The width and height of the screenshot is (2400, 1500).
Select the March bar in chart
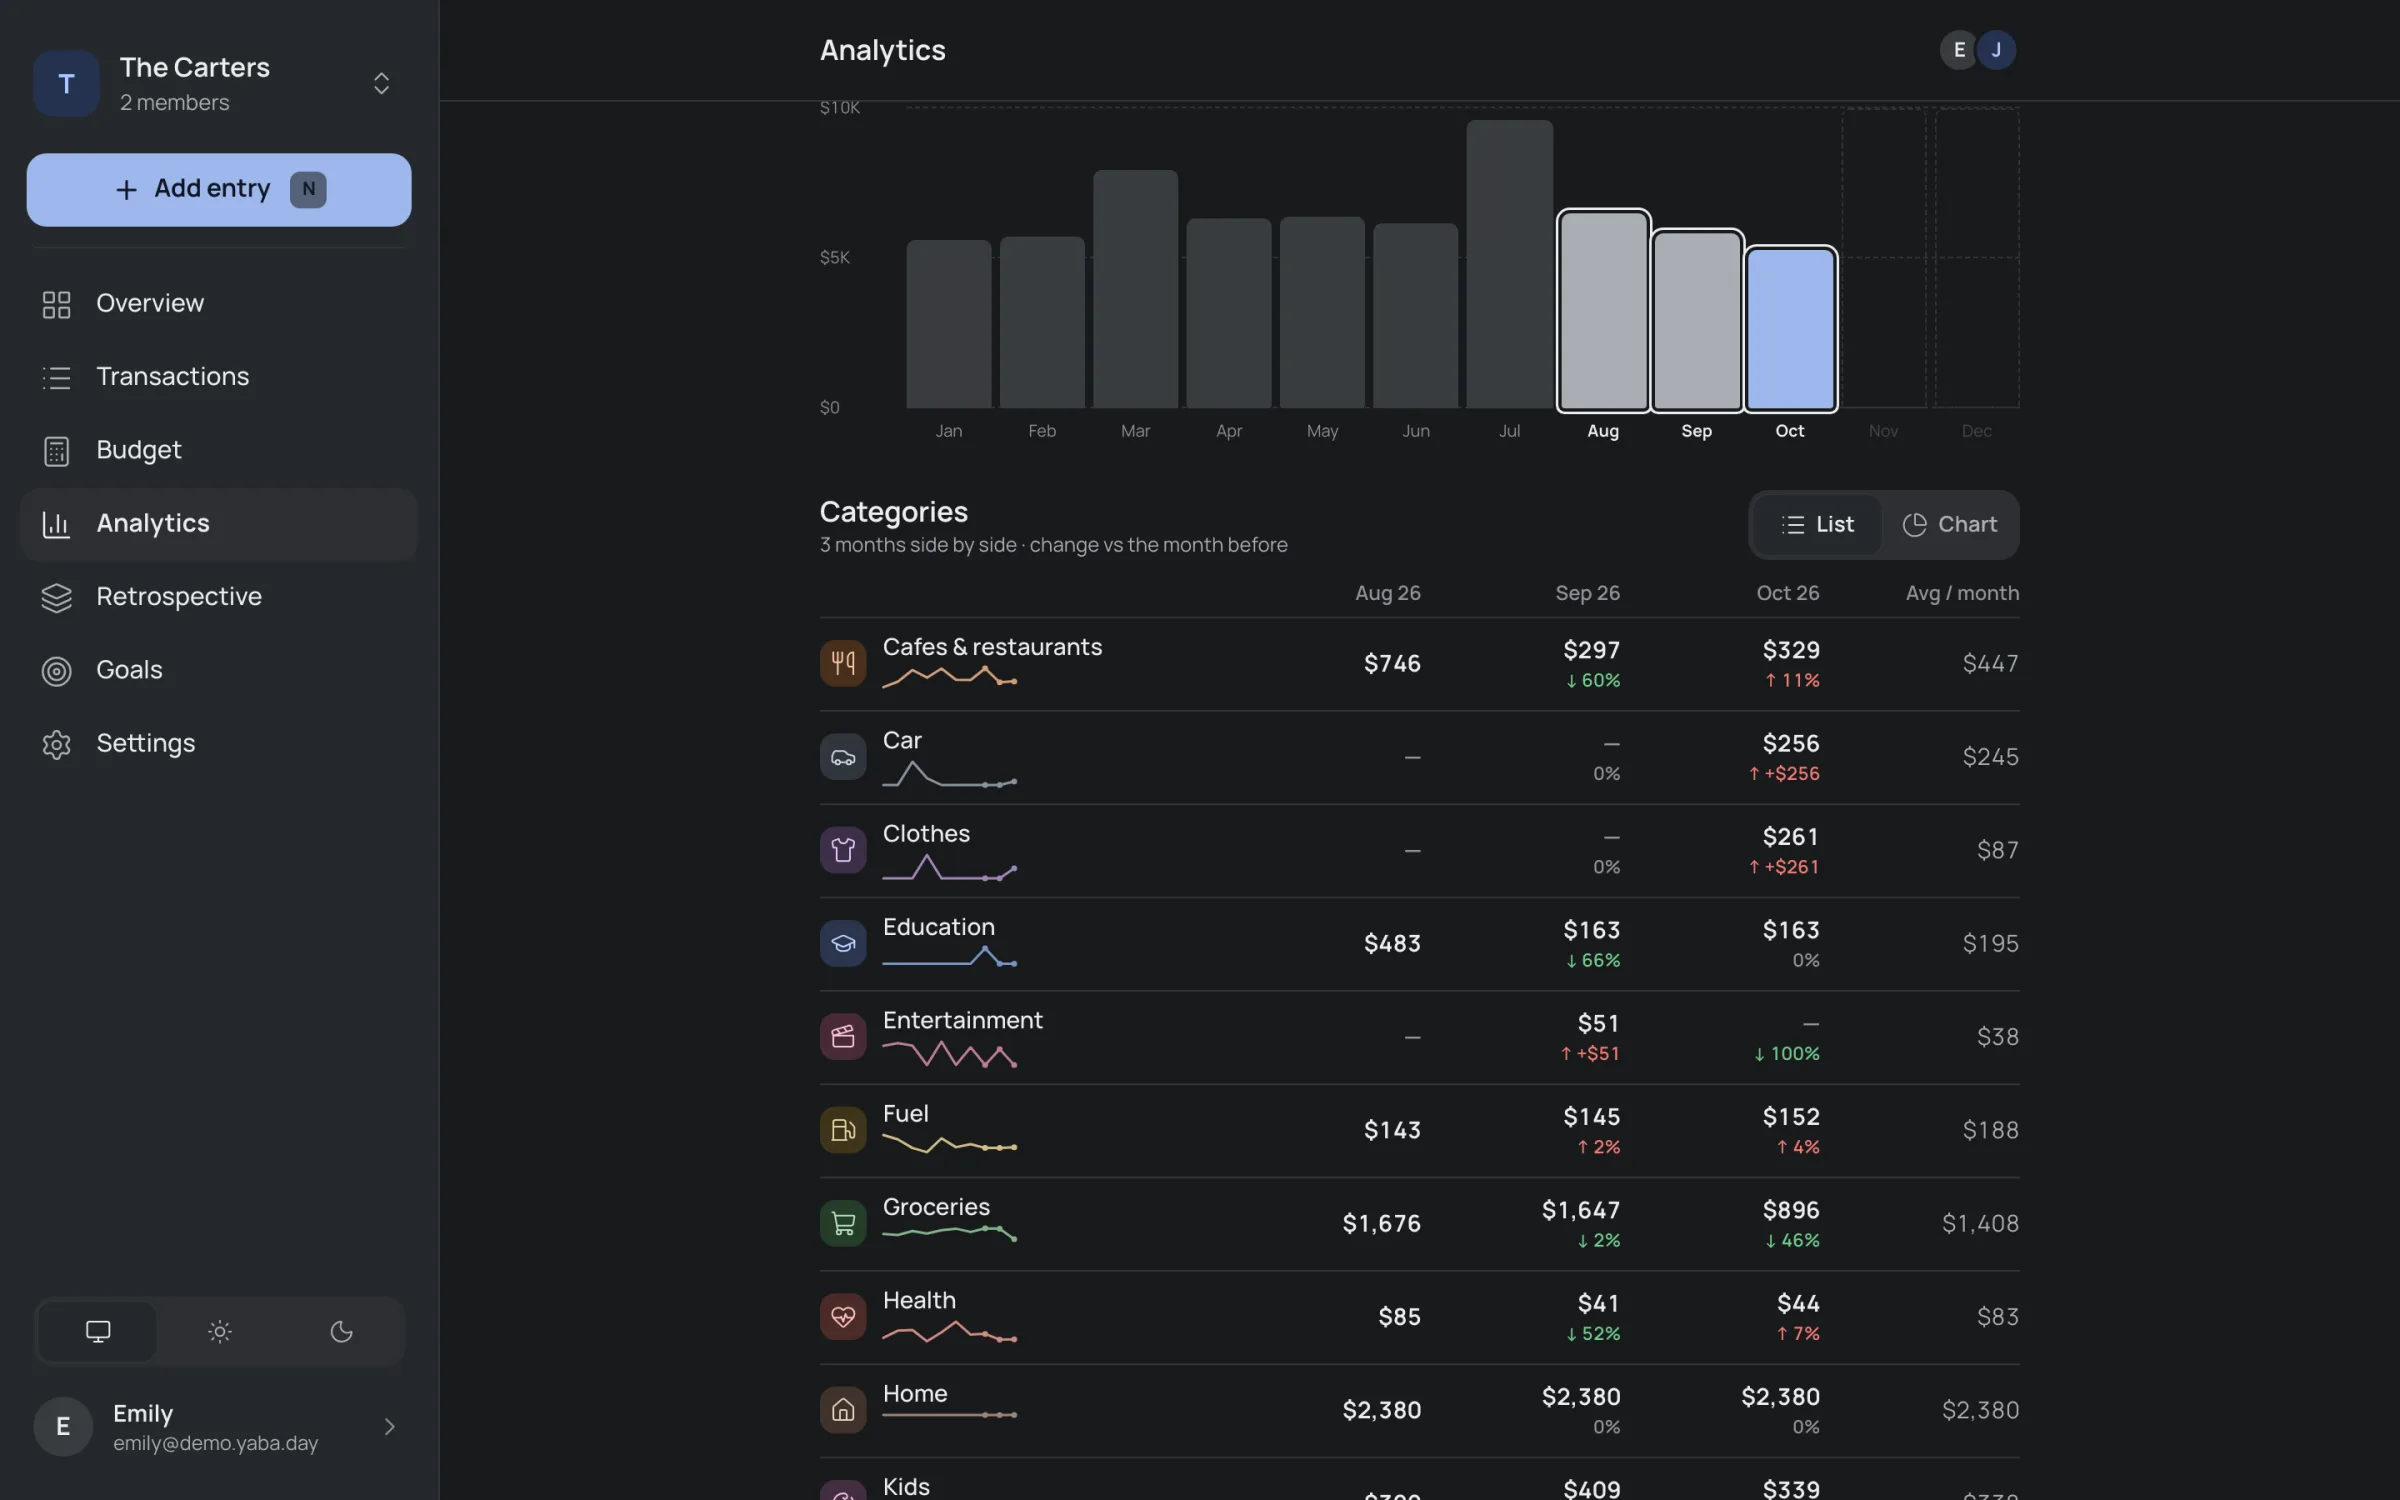pyautogui.click(x=1135, y=289)
